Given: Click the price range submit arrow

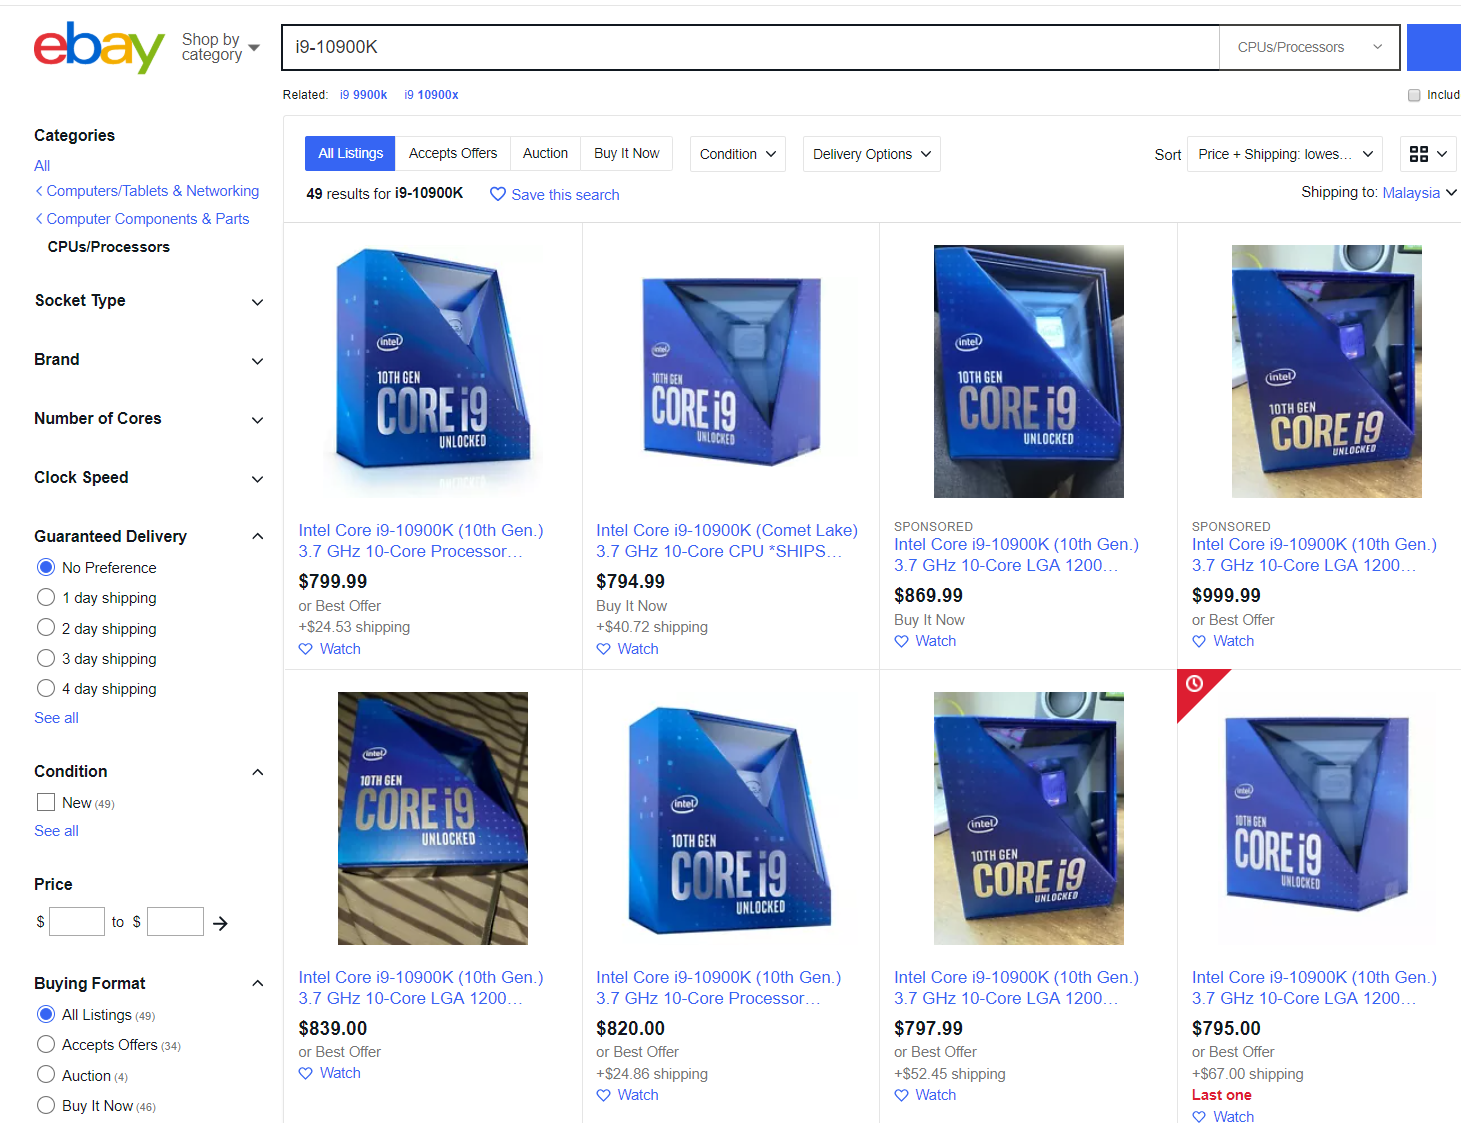Looking at the screenshot, I should pyautogui.click(x=220, y=923).
